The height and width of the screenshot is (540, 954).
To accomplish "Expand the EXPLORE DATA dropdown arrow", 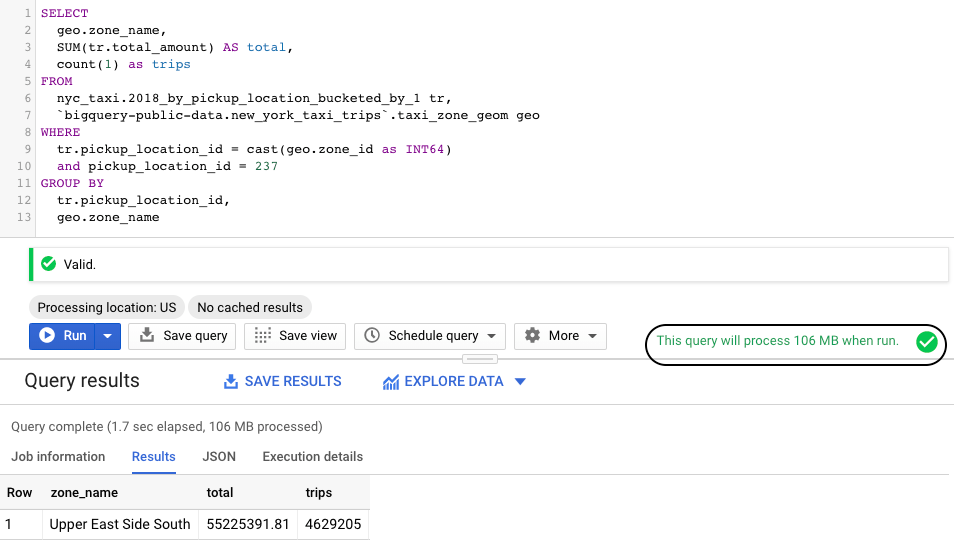I will 520,382.
